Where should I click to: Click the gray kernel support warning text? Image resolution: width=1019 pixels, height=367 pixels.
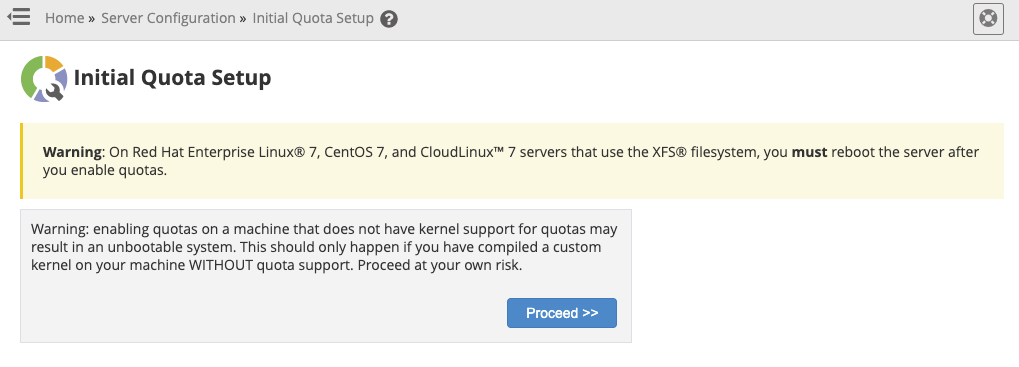(324, 247)
